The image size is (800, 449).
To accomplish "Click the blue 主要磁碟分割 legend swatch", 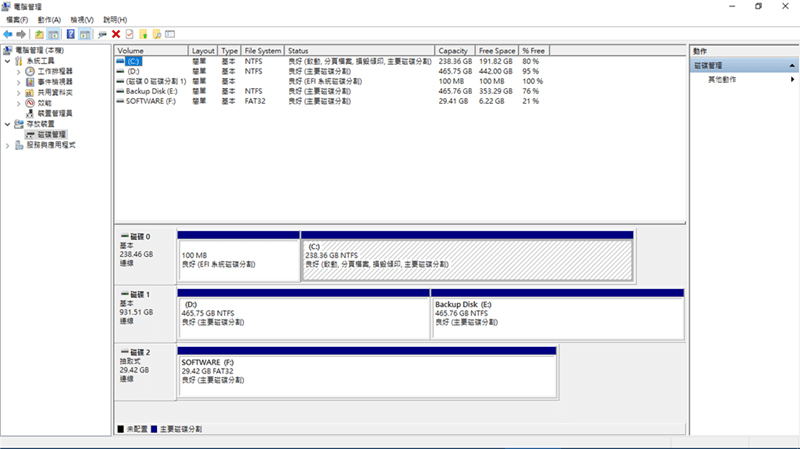I will (154, 429).
